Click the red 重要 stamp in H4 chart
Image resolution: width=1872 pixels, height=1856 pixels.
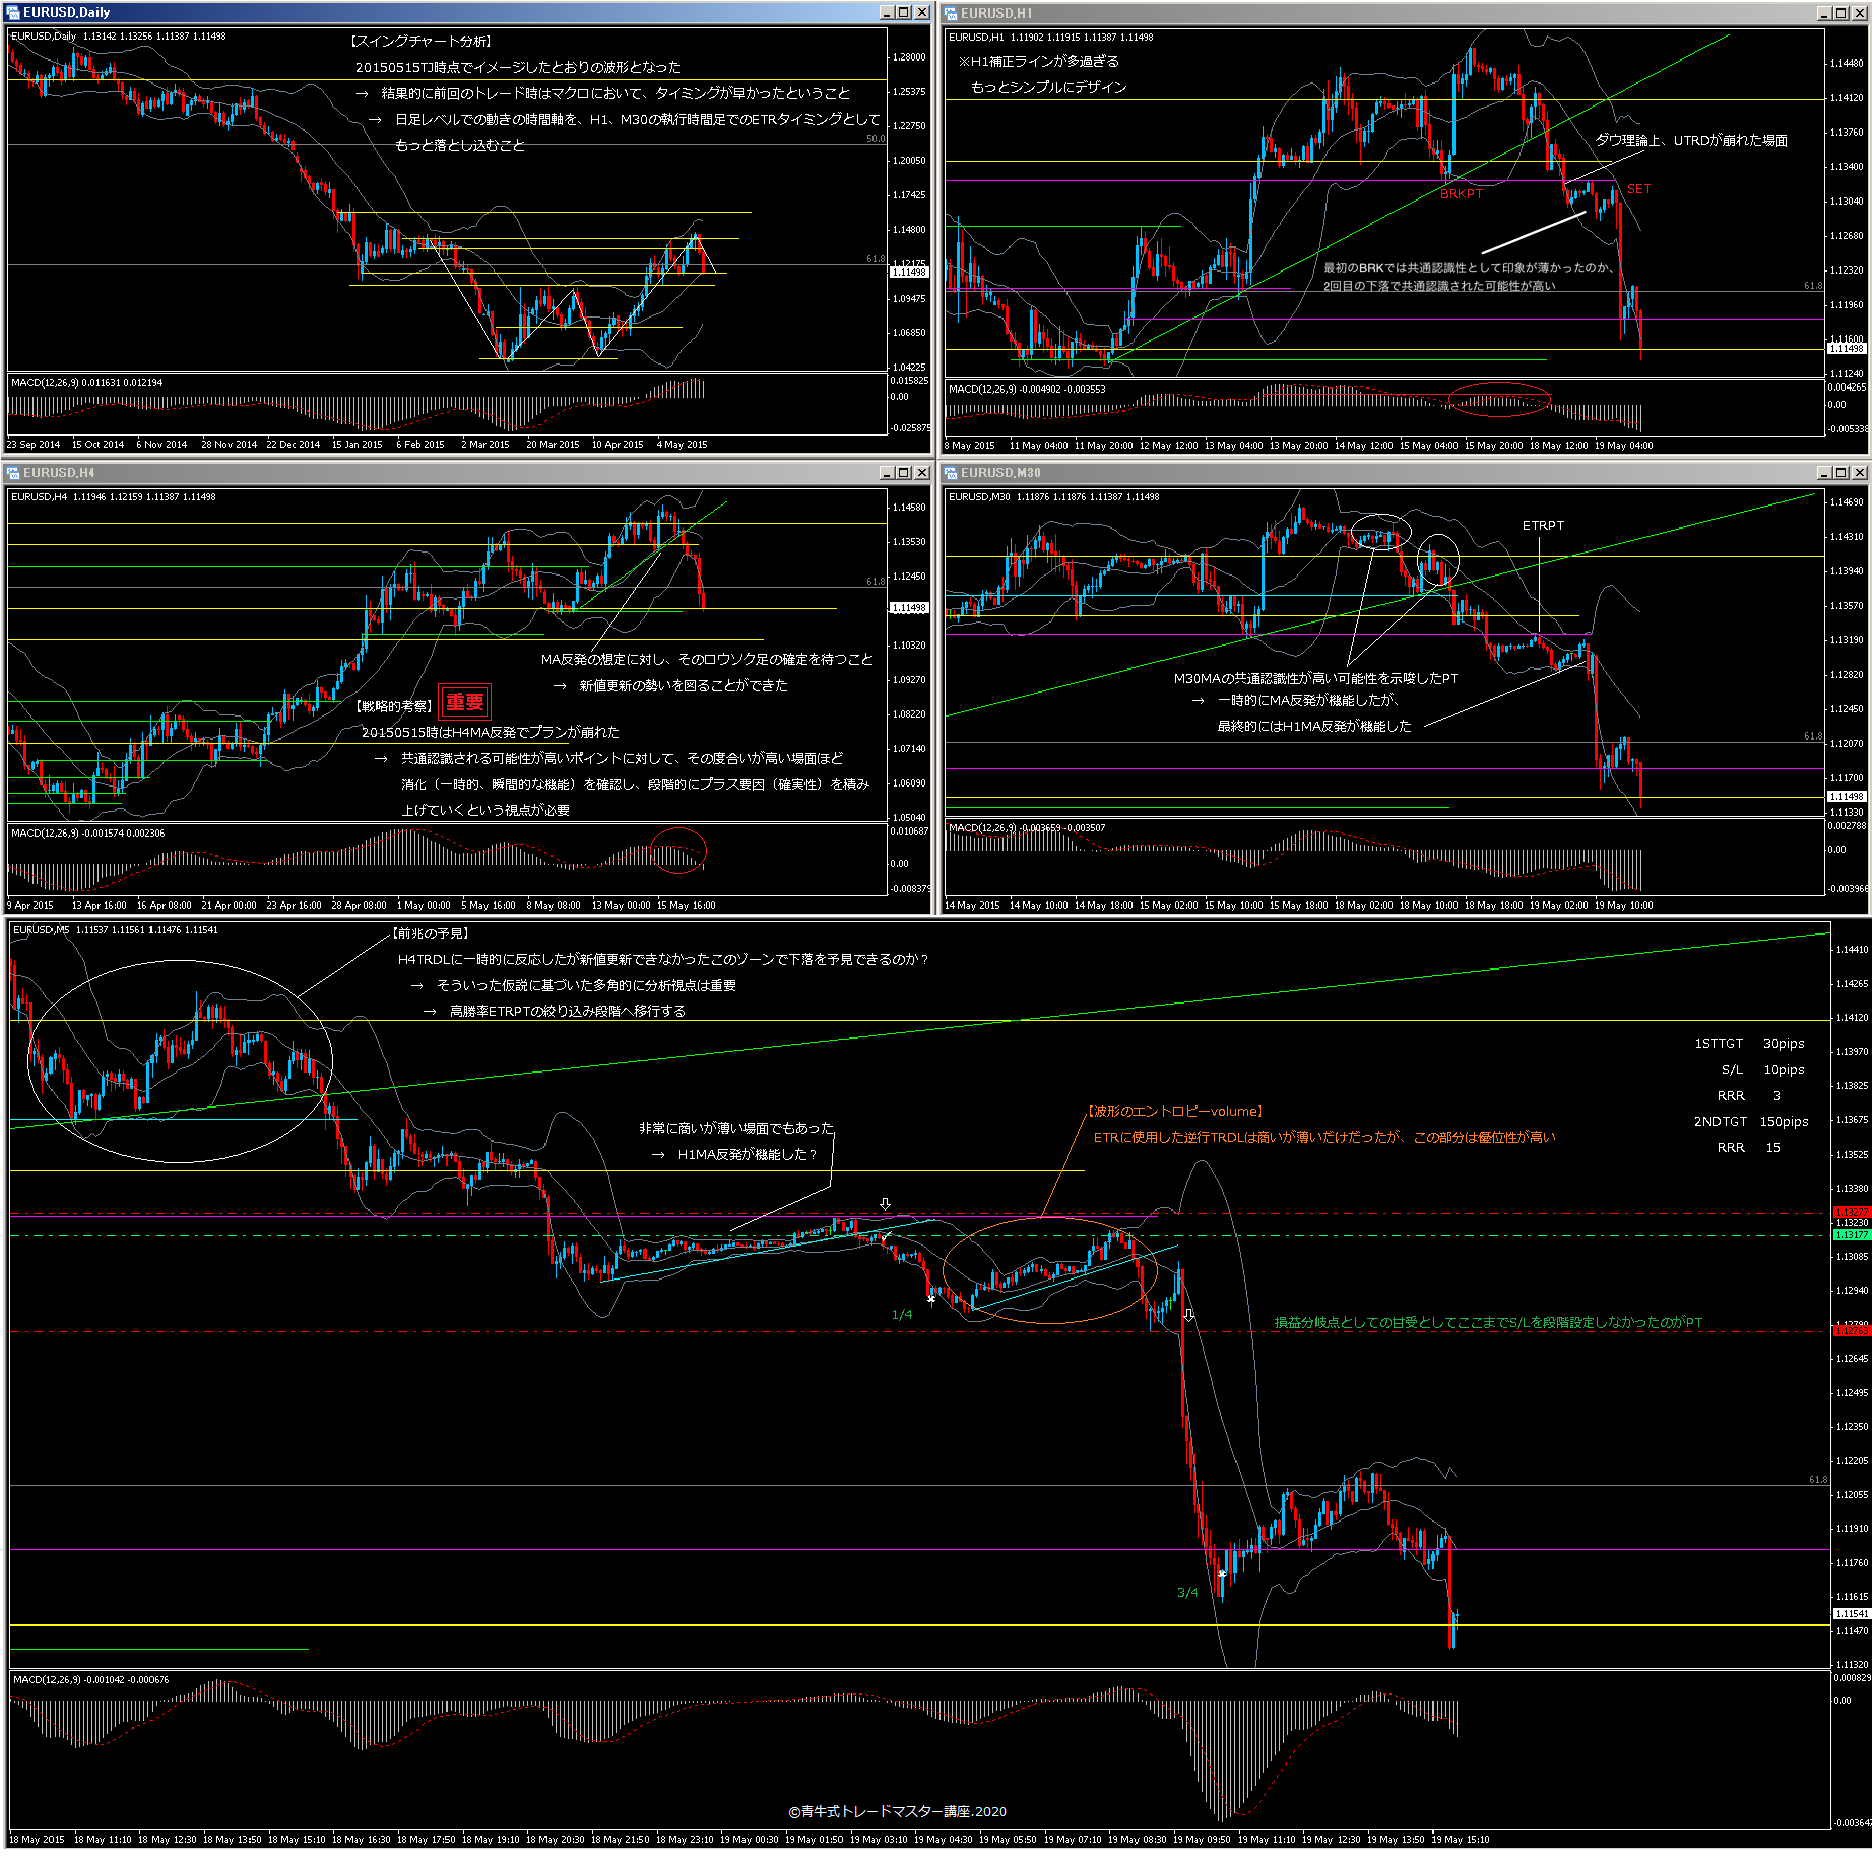pos(464,702)
